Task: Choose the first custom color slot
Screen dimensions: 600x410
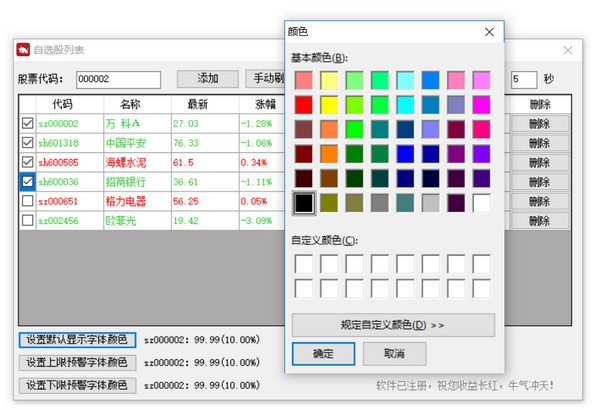Action: click(x=304, y=263)
